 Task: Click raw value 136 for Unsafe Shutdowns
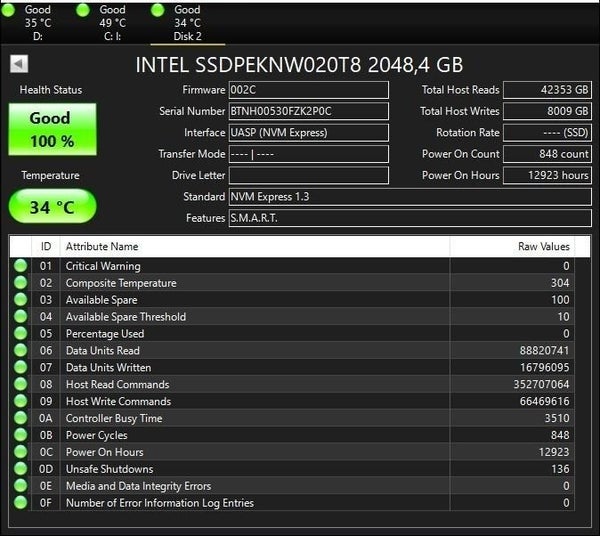(560, 469)
